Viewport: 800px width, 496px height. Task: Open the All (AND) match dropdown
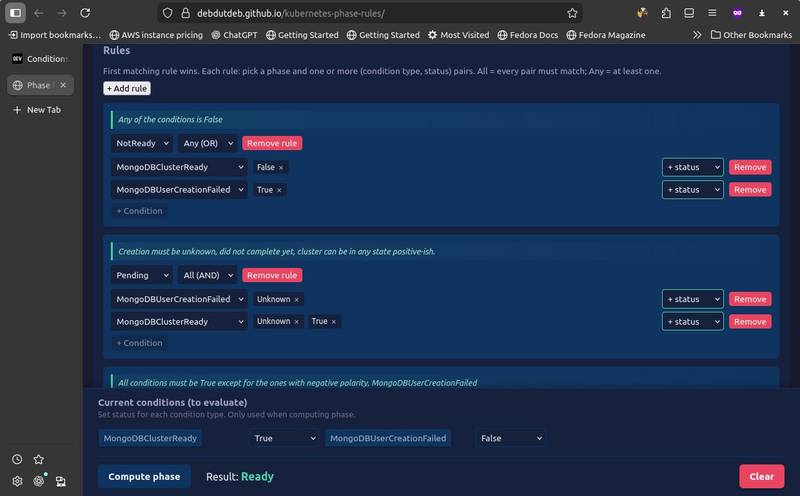[208, 276]
